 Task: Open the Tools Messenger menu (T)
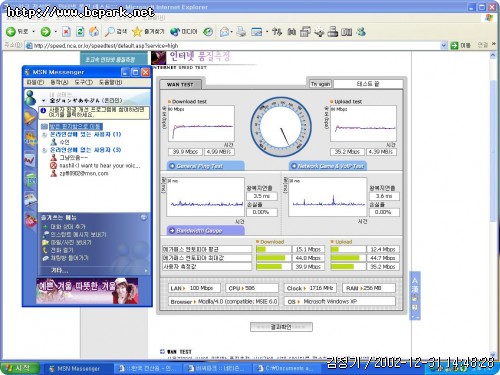pyautogui.click(x=84, y=82)
